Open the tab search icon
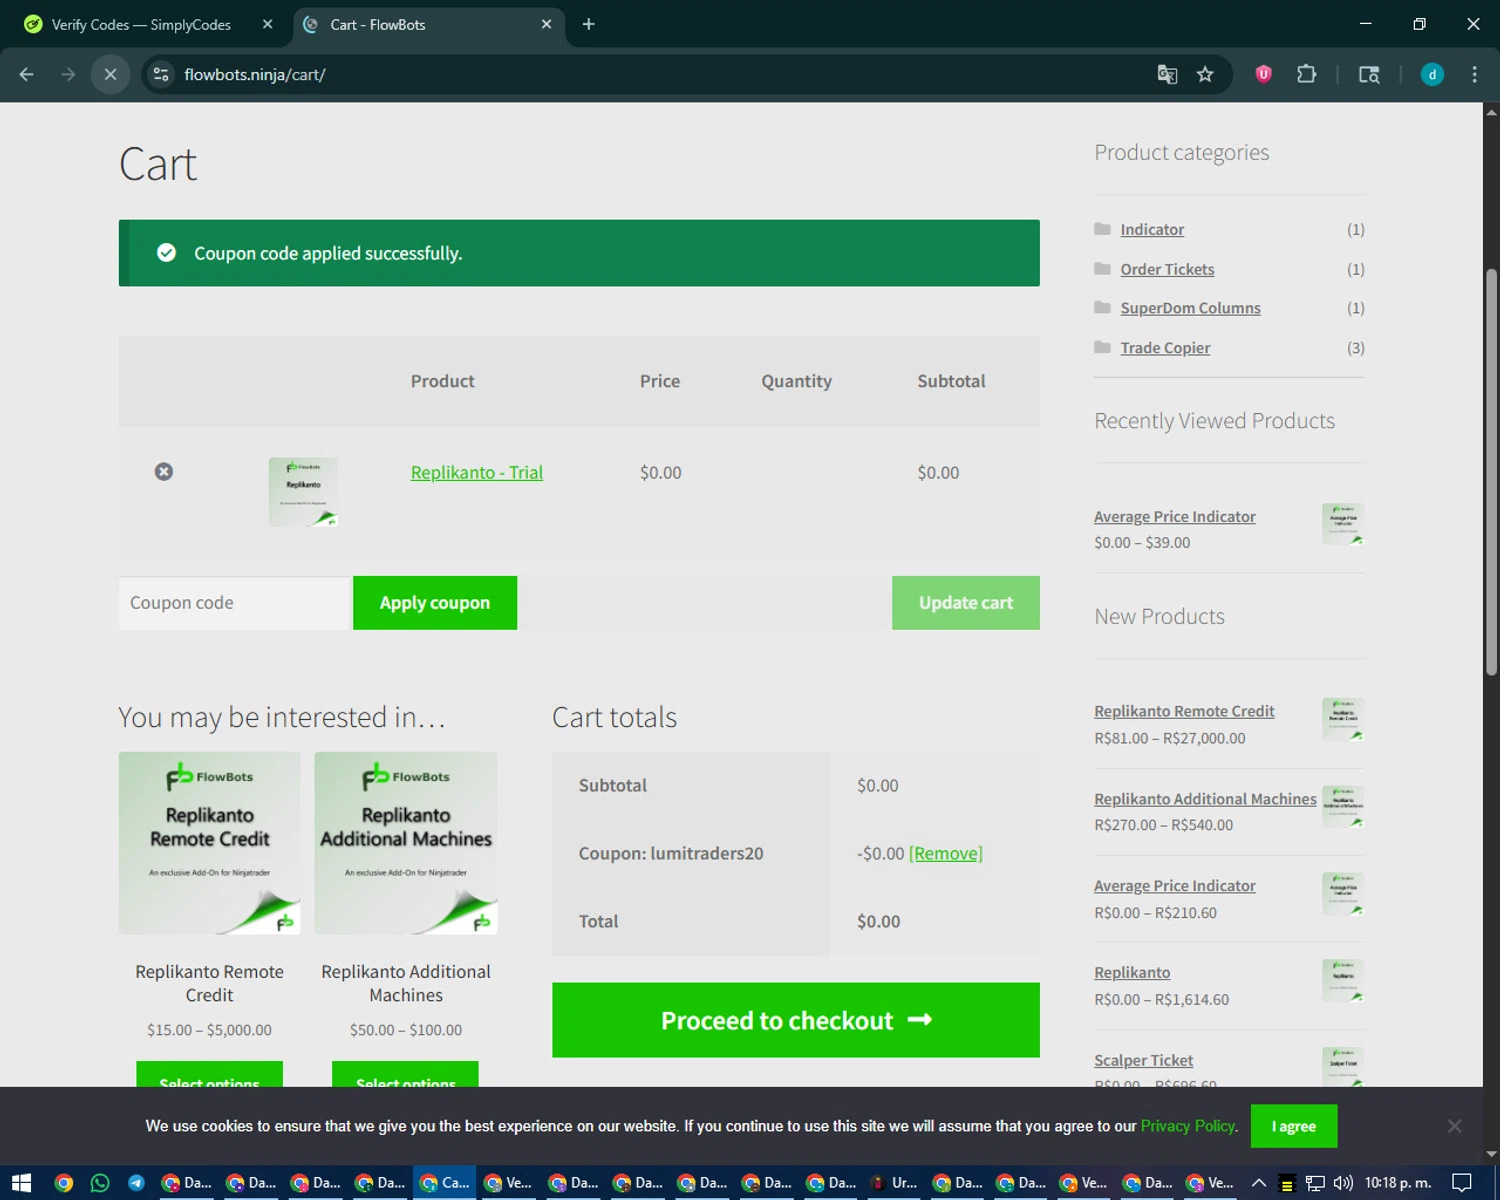 1369,74
